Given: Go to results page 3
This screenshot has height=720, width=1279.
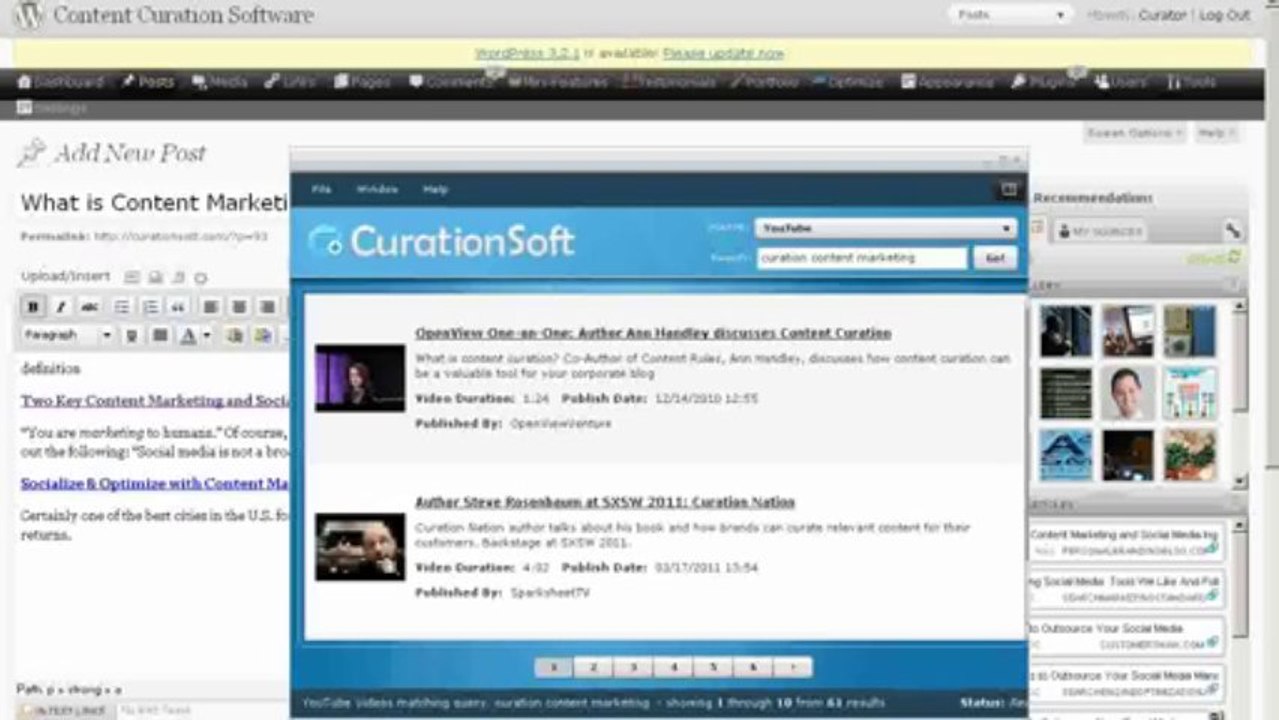Looking at the screenshot, I should coord(633,667).
